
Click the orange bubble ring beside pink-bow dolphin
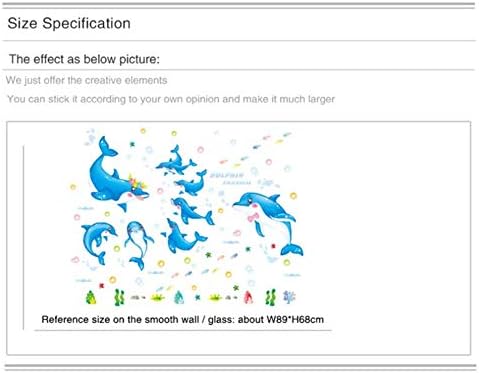point(293,195)
